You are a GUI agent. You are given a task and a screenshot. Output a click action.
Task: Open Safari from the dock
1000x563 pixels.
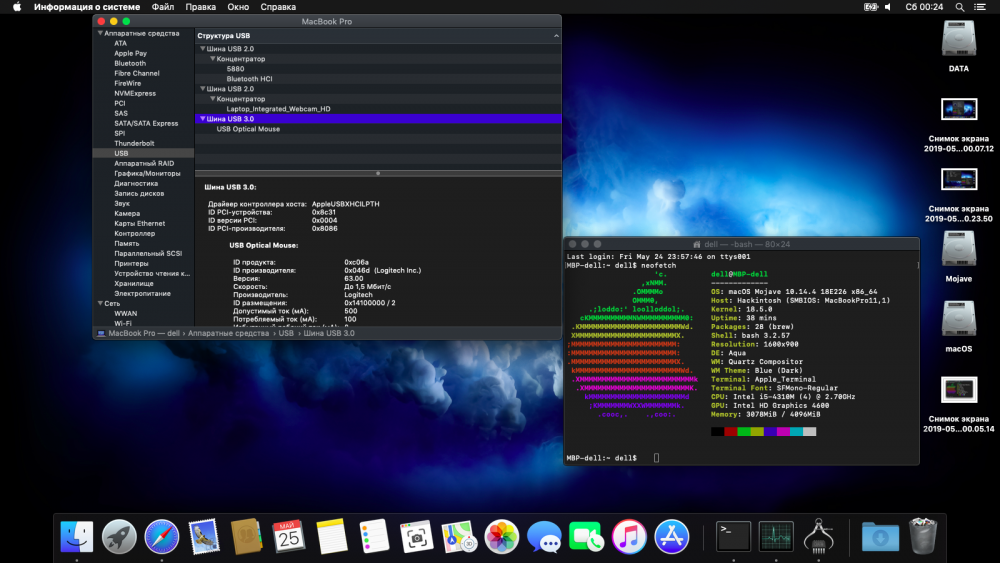162,537
